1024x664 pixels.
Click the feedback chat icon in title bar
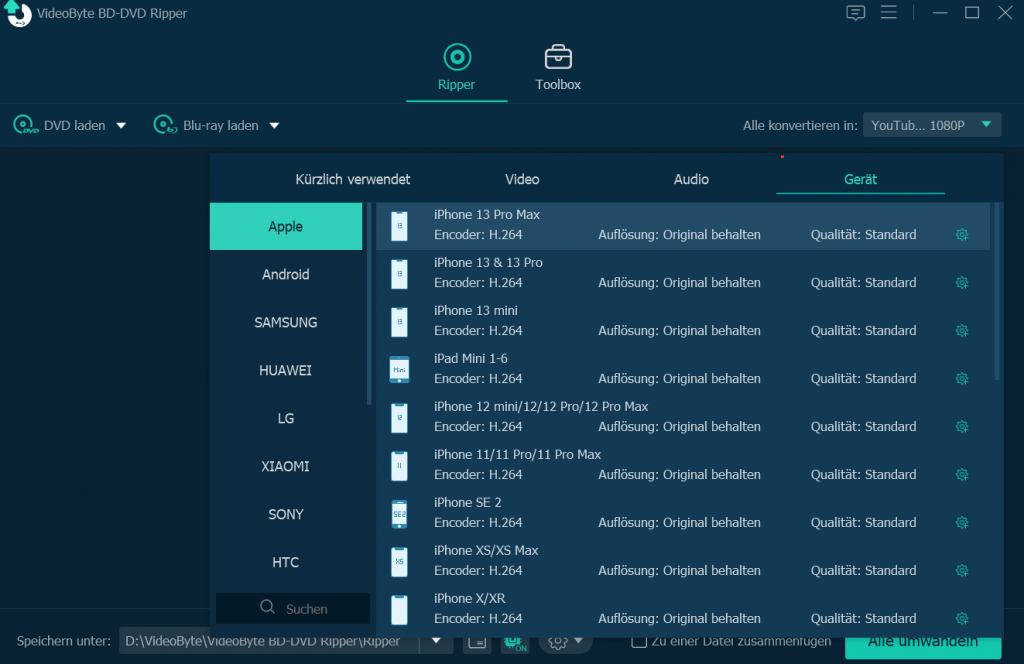point(855,13)
